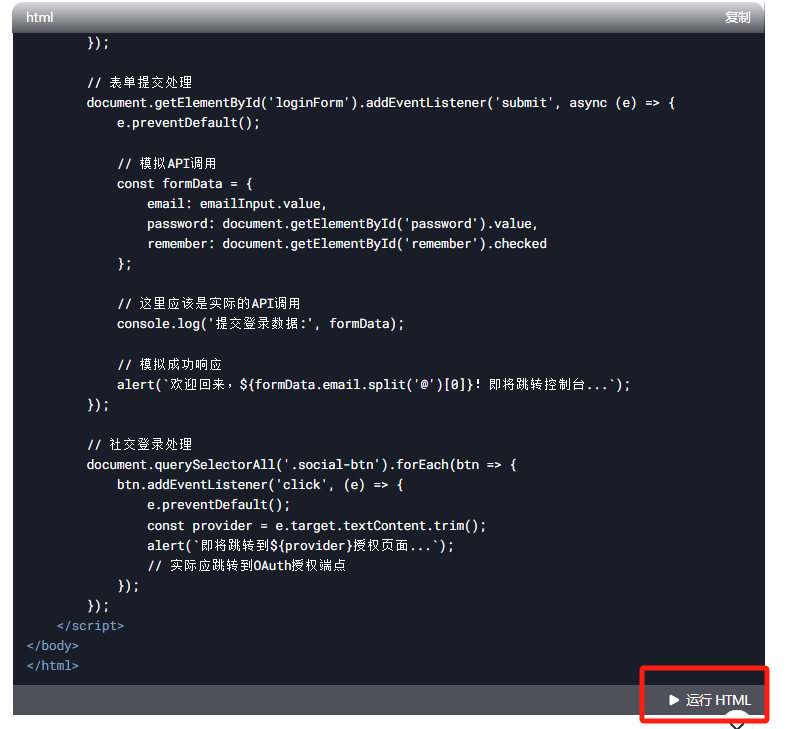
Task: Click the querySelectorAll('.social-btn') line
Action: [302, 465]
